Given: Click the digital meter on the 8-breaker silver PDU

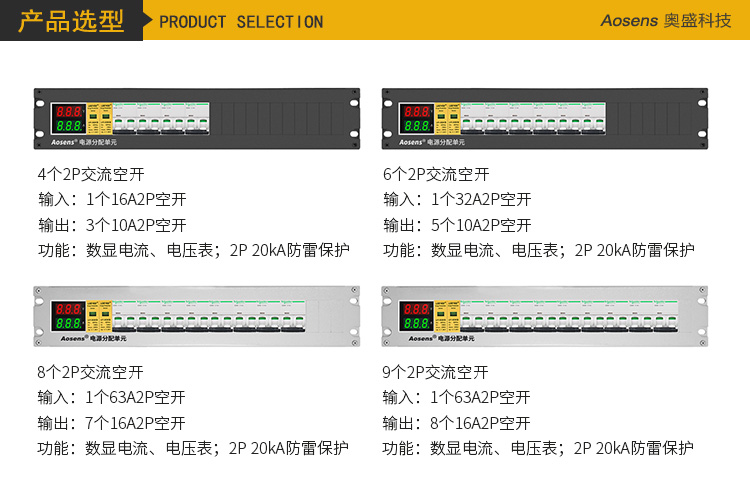Looking at the screenshot, I should click(69, 316).
